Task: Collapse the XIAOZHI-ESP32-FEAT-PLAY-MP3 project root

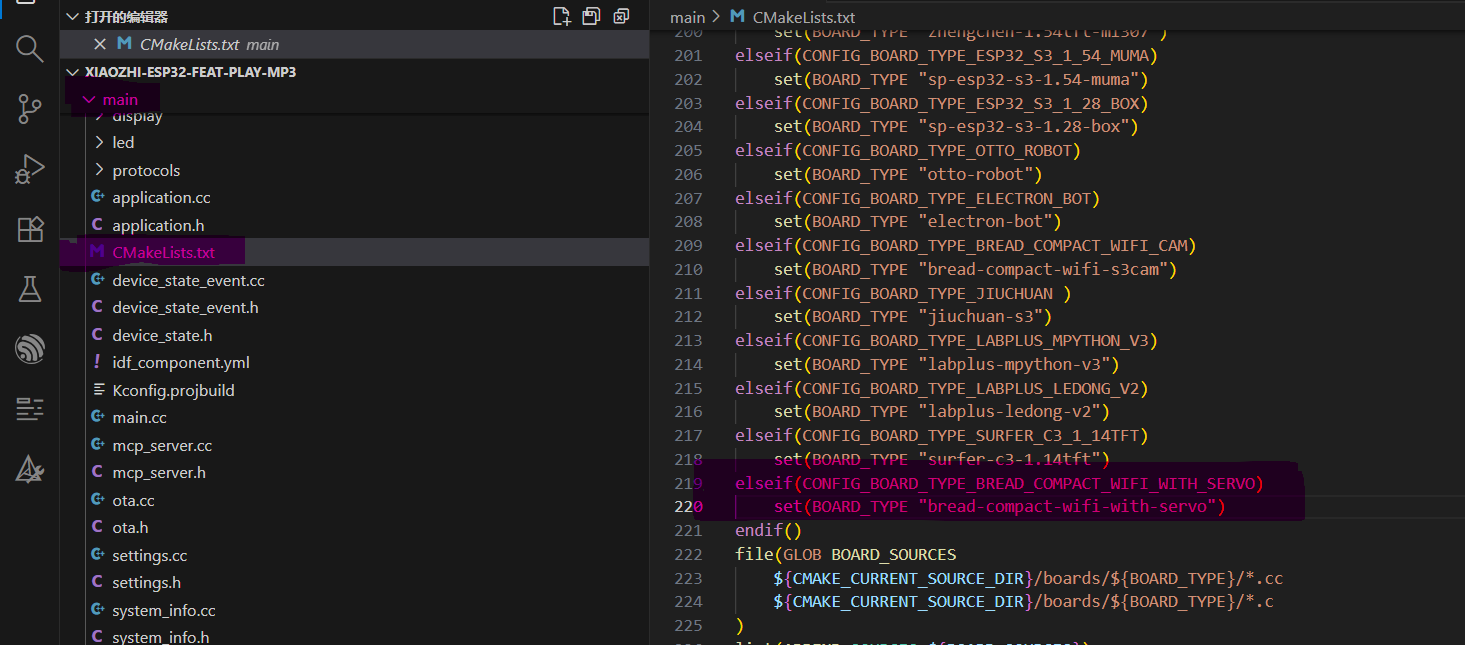Action: point(72,72)
